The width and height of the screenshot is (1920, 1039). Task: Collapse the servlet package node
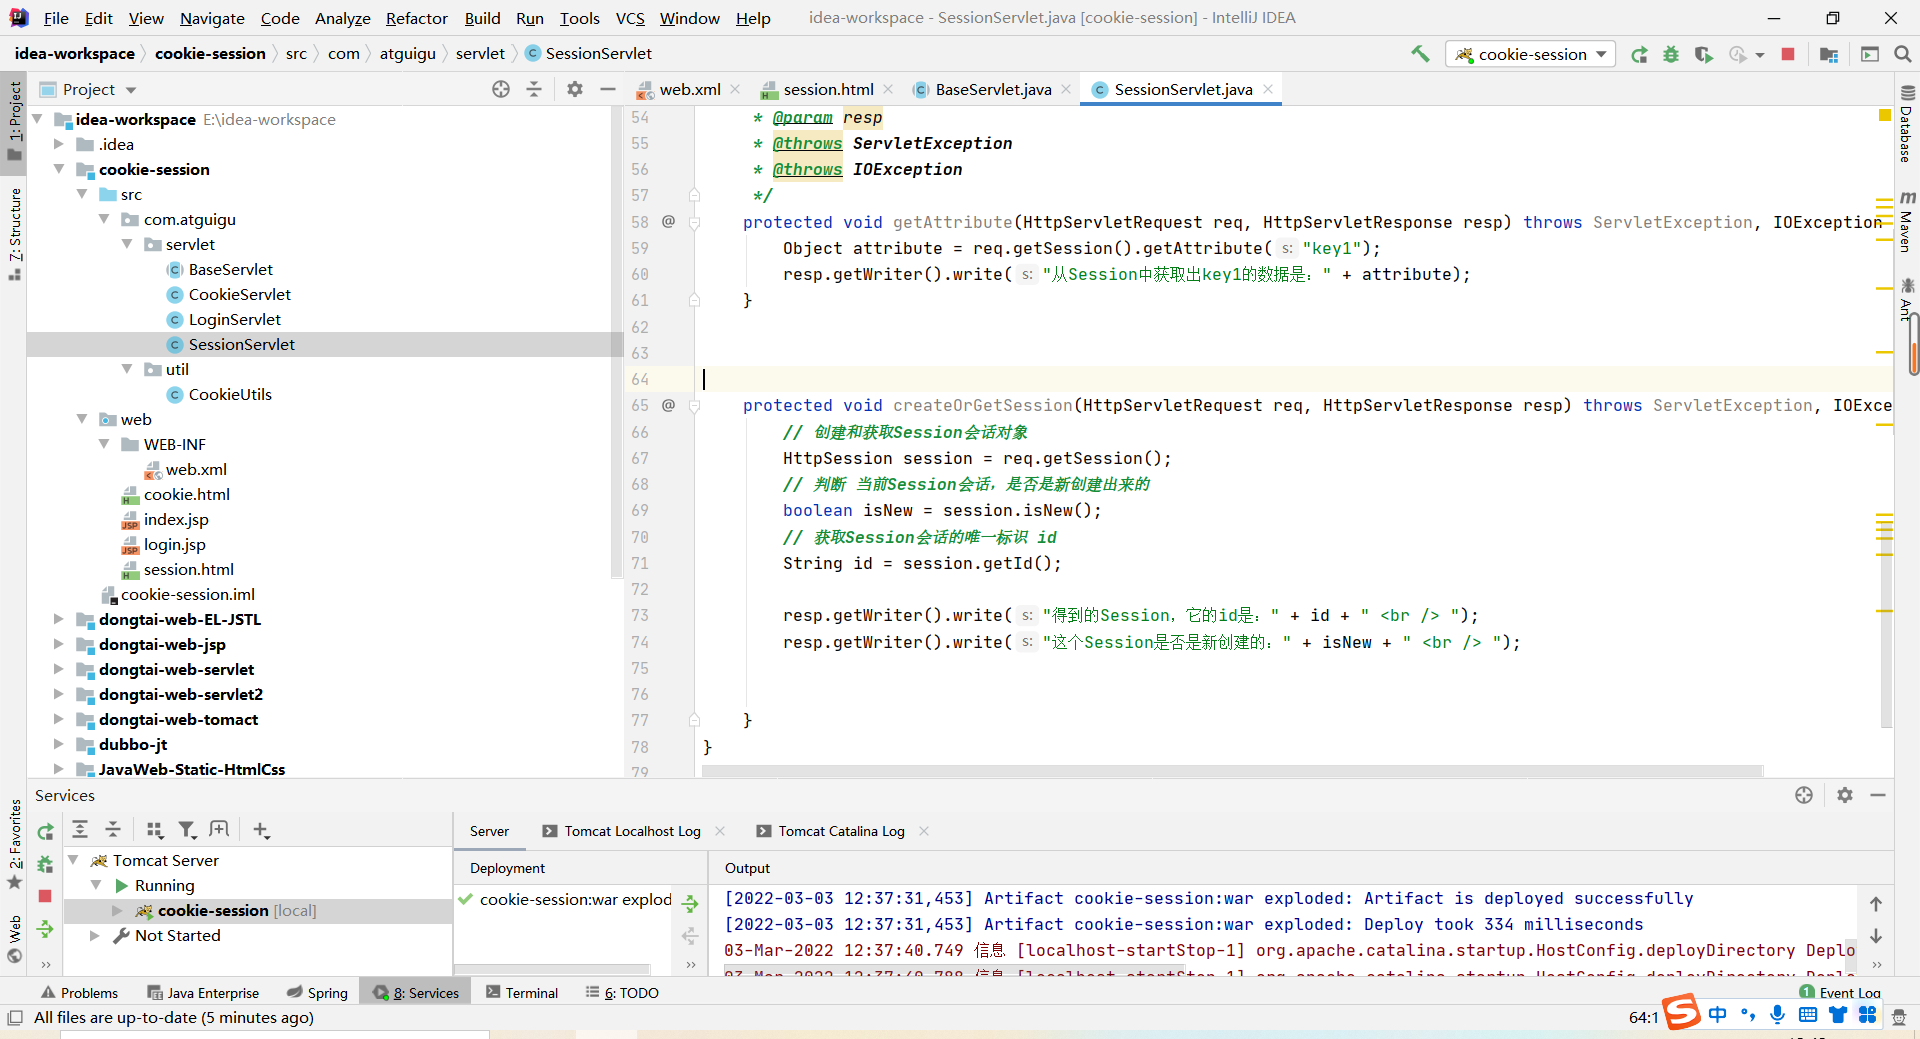(x=127, y=244)
